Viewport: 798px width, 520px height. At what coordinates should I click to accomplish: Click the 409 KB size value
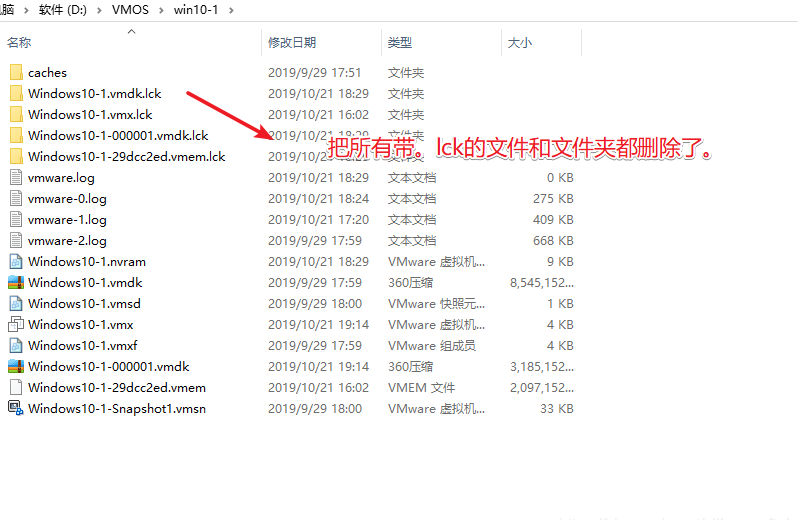[553, 219]
